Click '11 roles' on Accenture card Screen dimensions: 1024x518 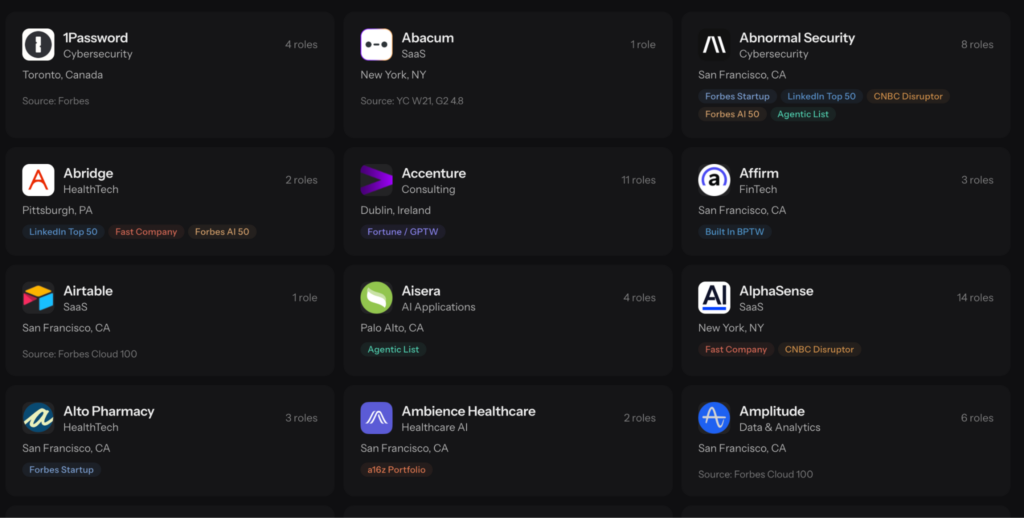(639, 180)
